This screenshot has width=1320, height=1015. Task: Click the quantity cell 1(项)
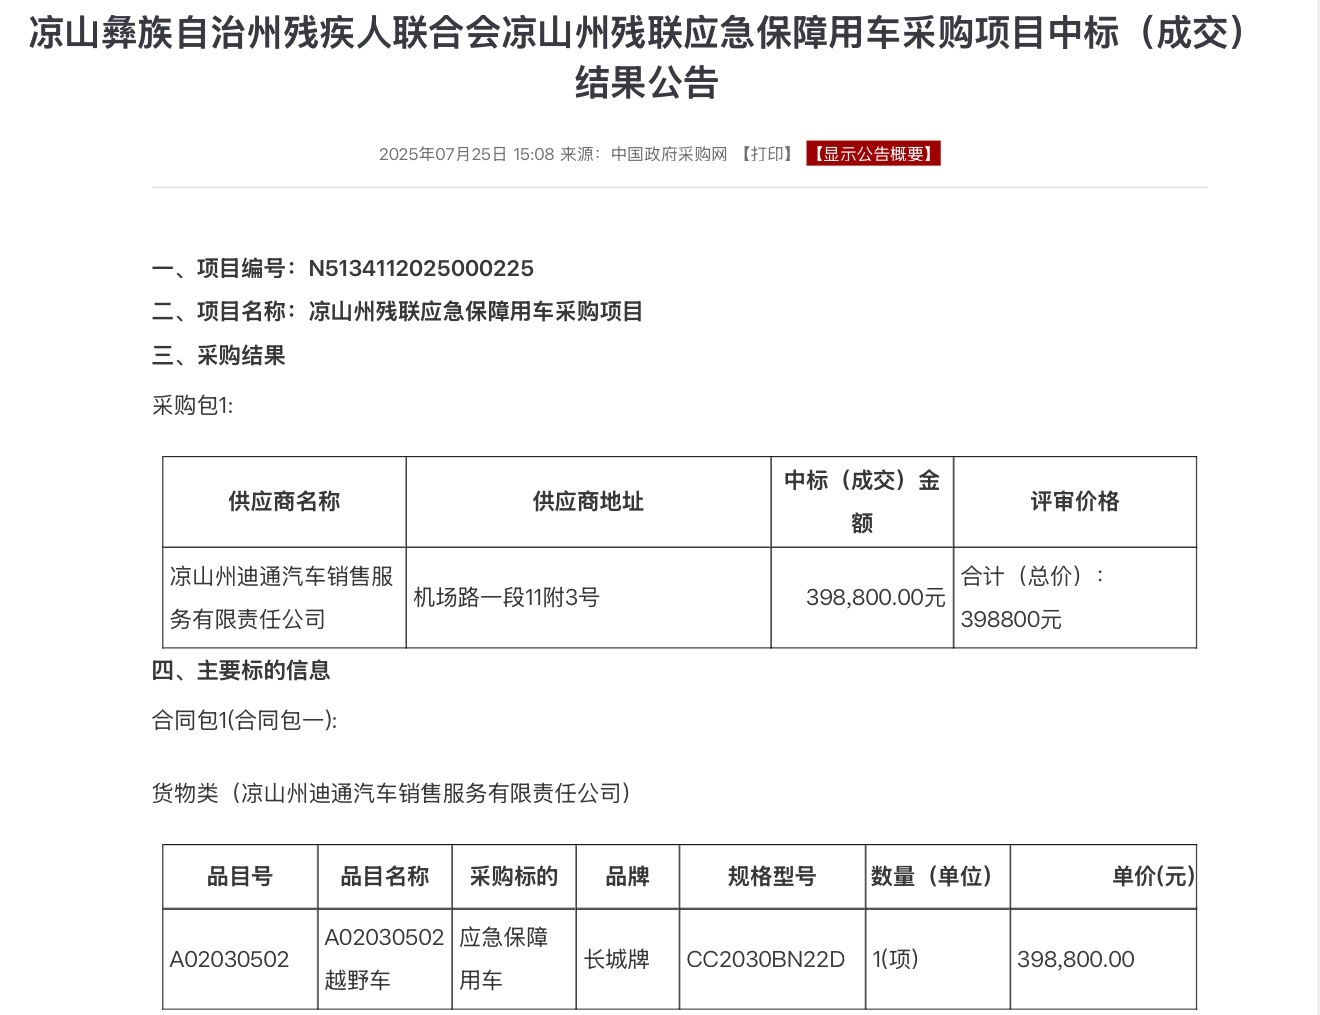[x=937, y=959]
